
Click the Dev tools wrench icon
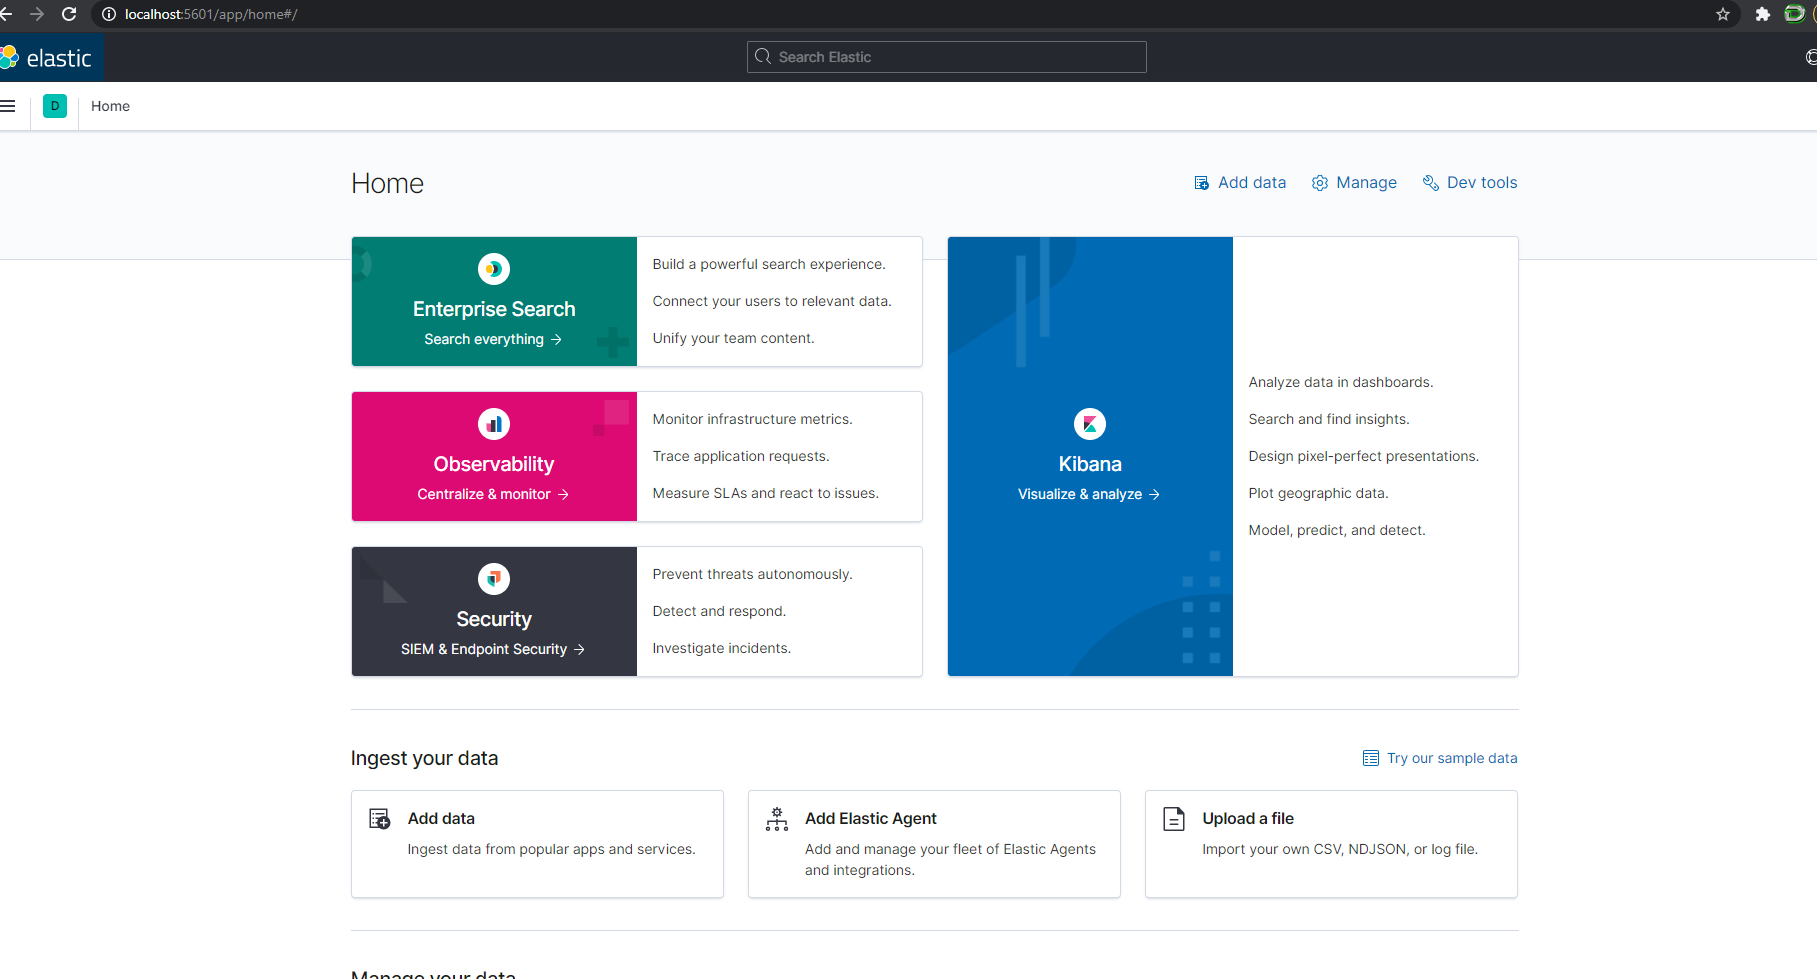click(x=1431, y=183)
